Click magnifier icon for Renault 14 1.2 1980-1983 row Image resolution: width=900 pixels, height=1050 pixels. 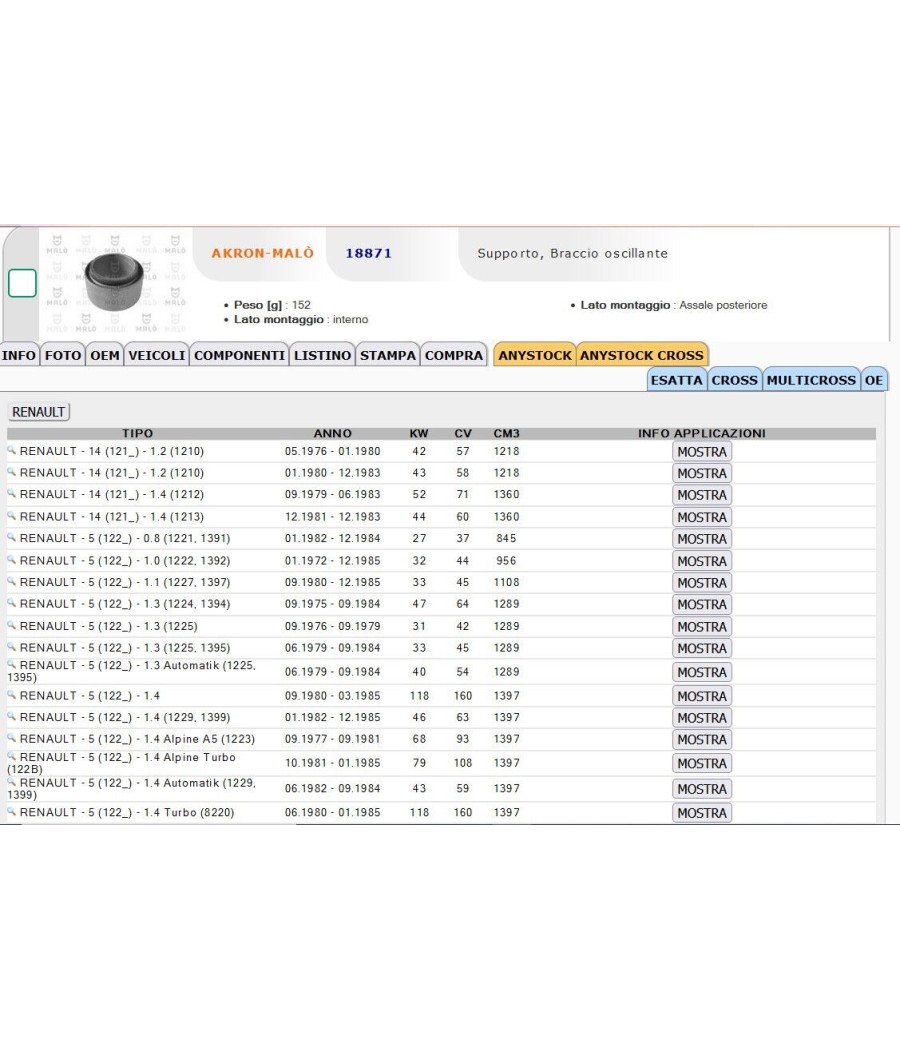pyautogui.click(x=11, y=471)
